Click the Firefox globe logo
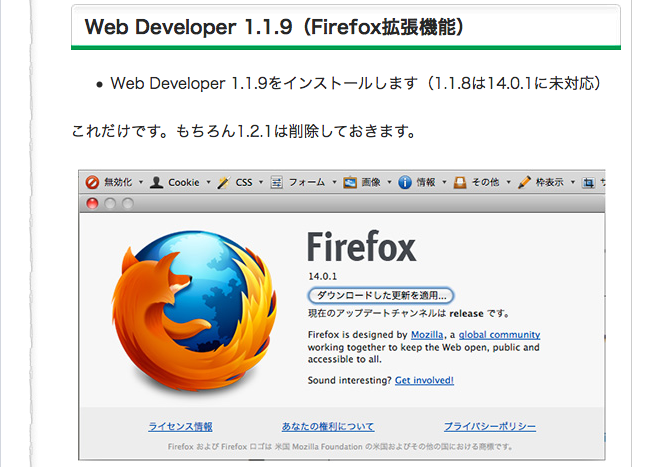The width and height of the screenshot is (657, 467). click(x=194, y=311)
